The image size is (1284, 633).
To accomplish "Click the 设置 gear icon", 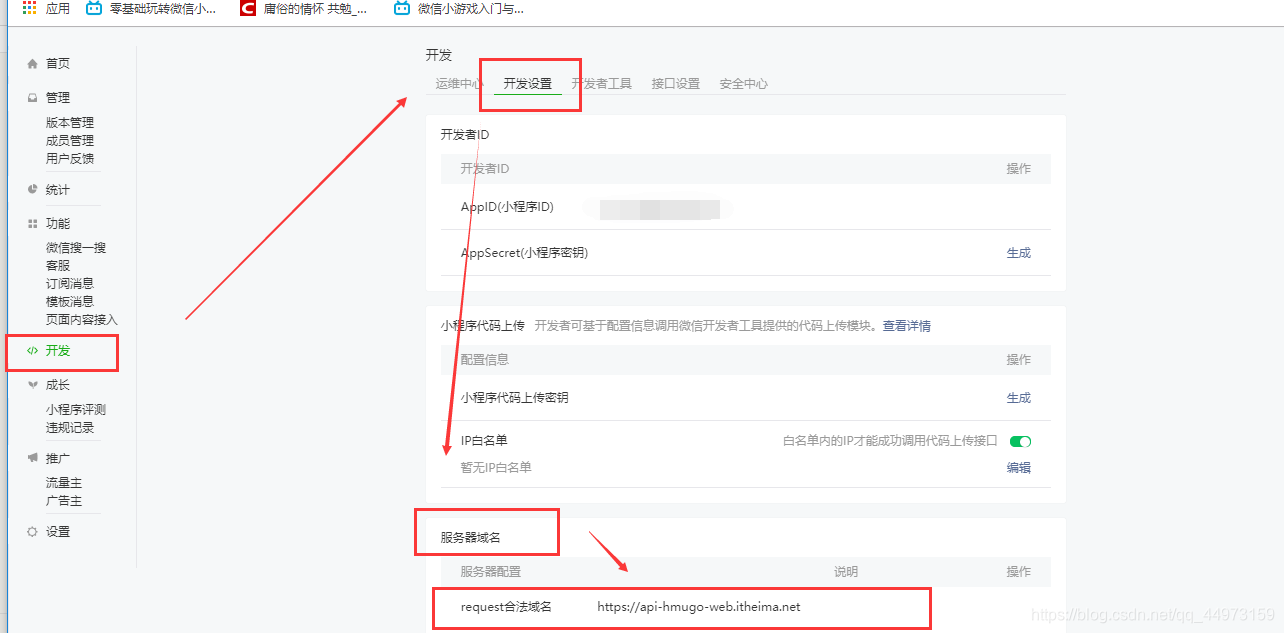I will (x=32, y=532).
